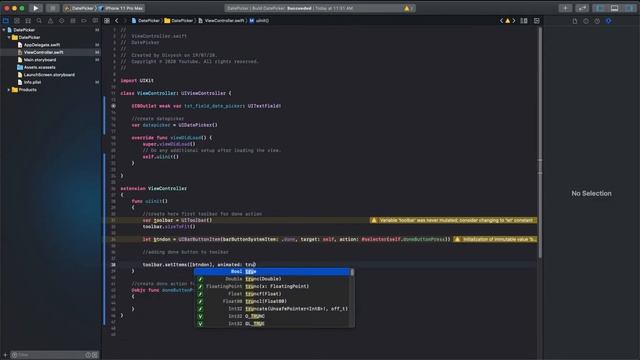This screenshot has width=640, height=360.
Task: Click the outlet connection circle in the gutter
Action: (113, 106)
